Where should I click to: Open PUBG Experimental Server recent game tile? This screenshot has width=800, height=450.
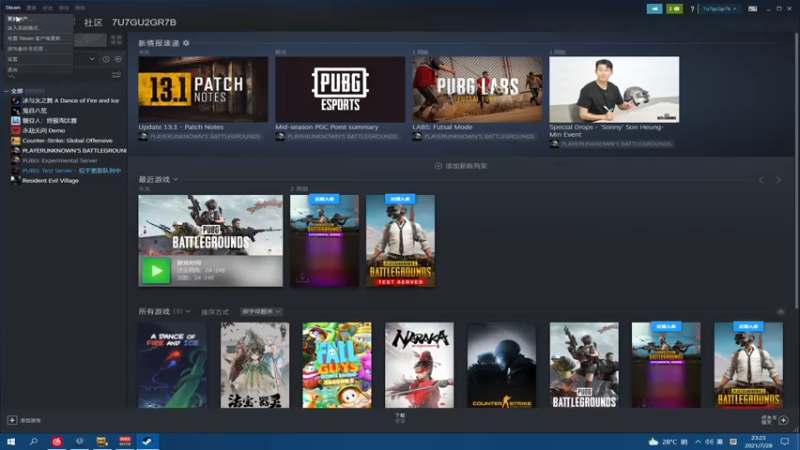coord(324,241)
